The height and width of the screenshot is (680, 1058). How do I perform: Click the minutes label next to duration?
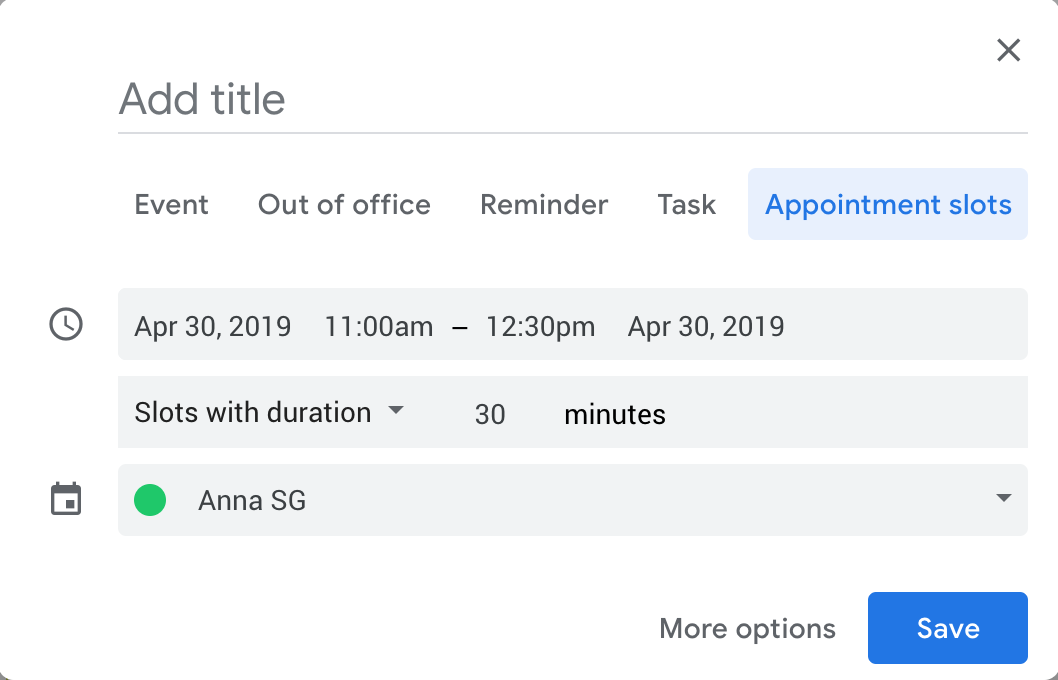(x=614, y=414)
